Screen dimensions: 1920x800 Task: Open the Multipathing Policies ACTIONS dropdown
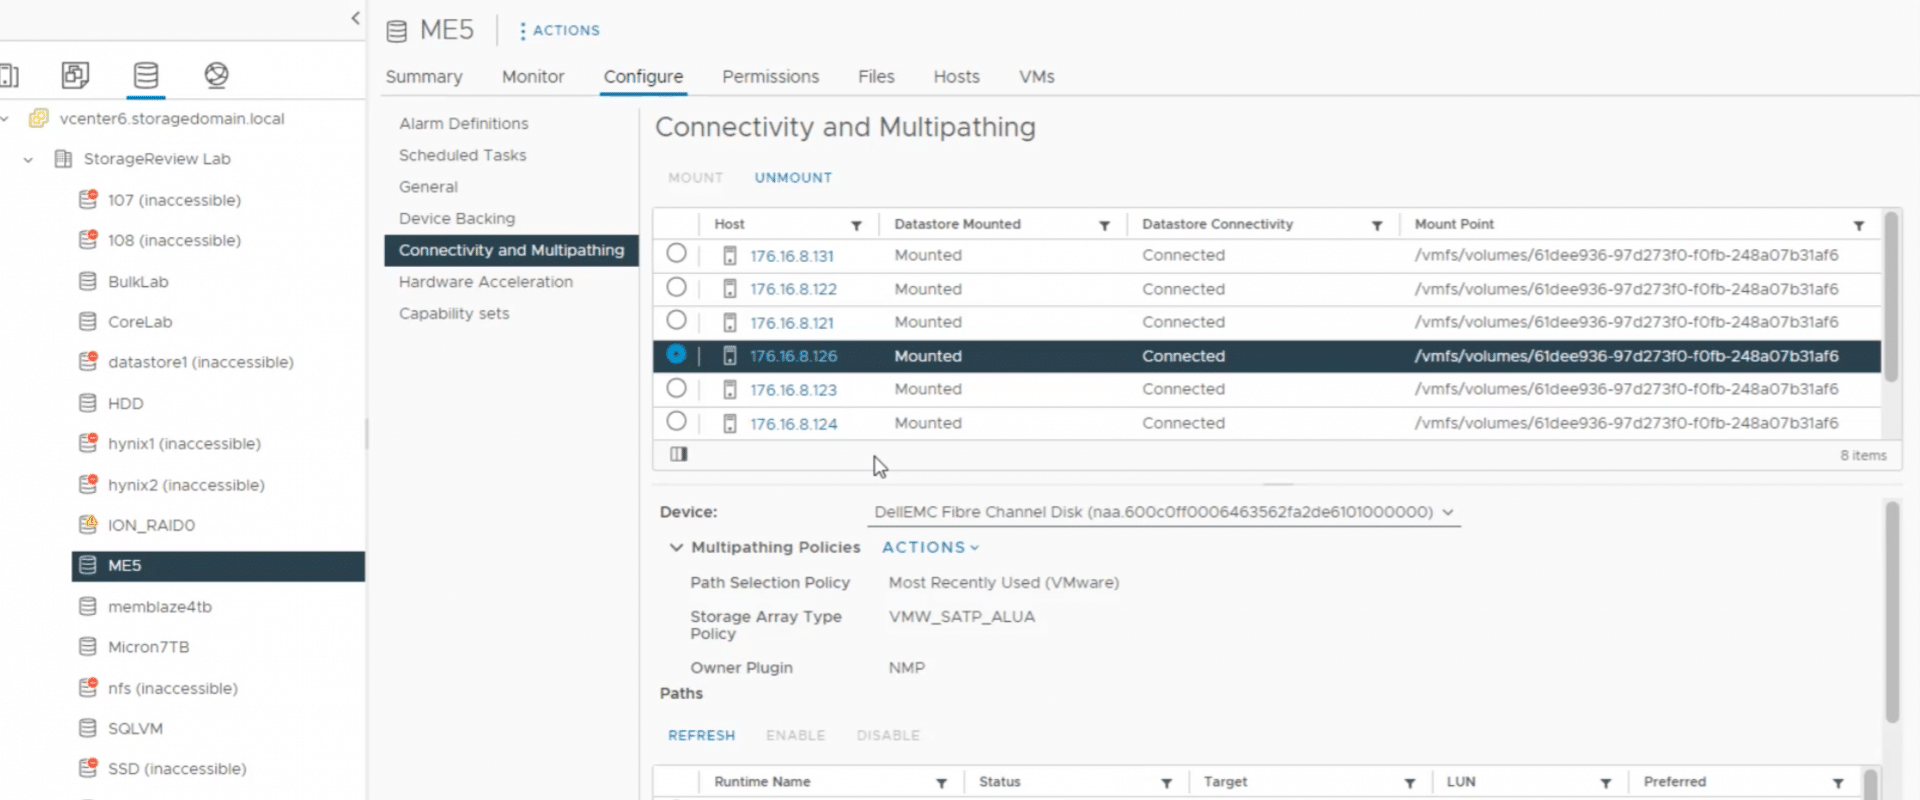pyautogui.click(x=930, y=547)
